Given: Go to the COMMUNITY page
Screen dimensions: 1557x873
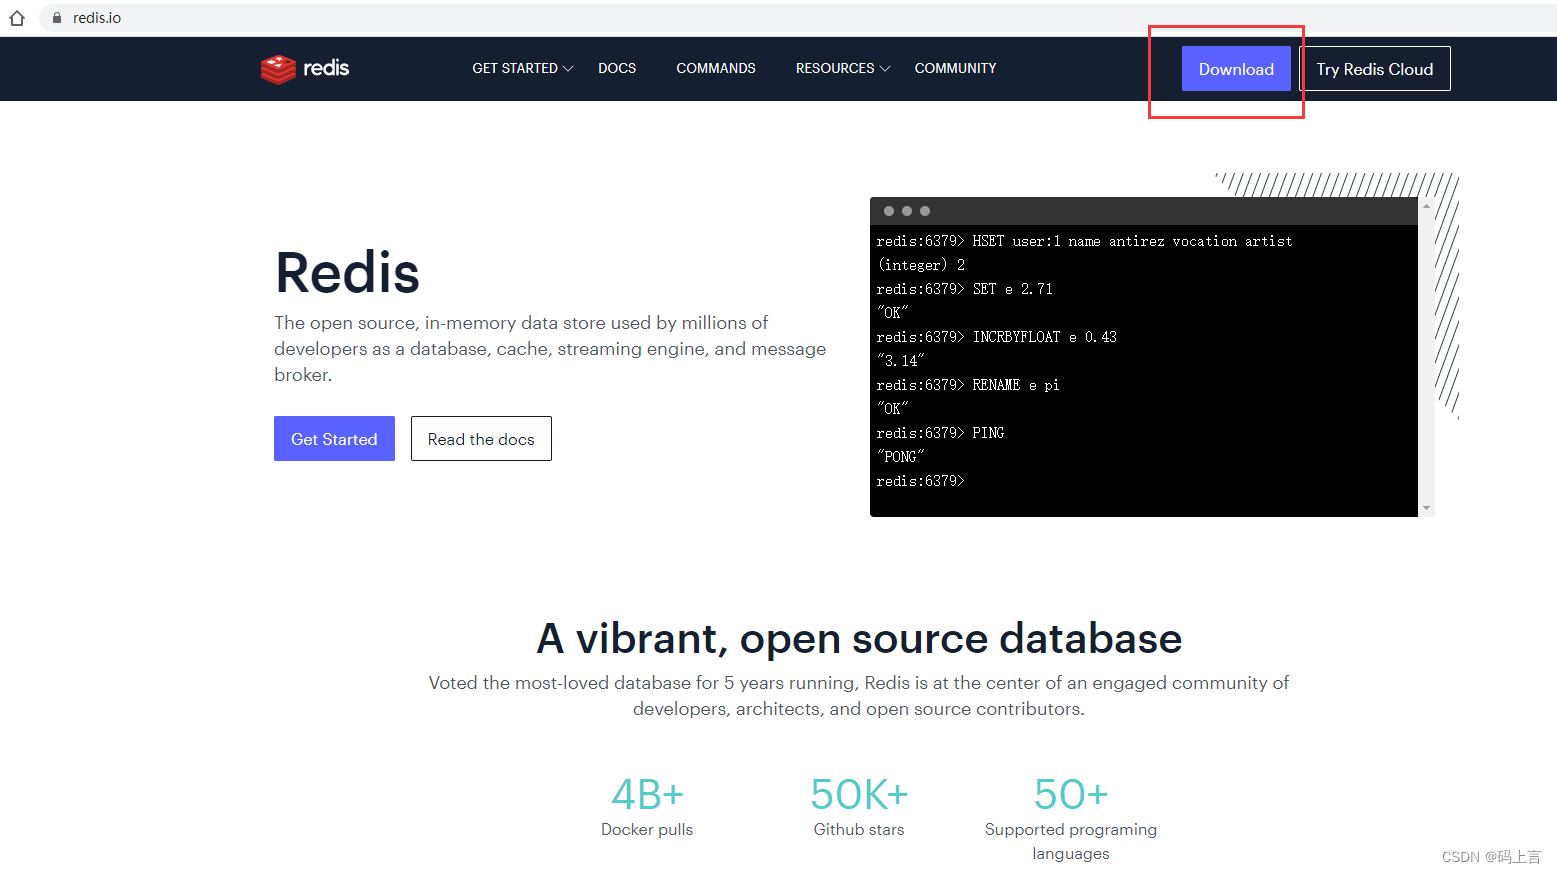Looking at the screenshot, I should (x=955, y=68).
